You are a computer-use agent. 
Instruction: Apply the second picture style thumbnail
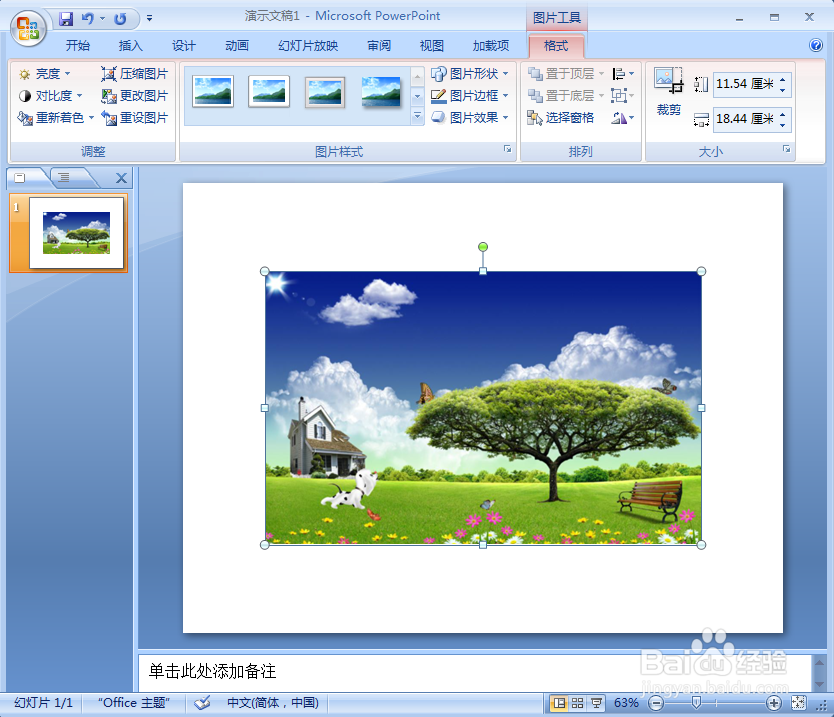click(x=269, y=91)
